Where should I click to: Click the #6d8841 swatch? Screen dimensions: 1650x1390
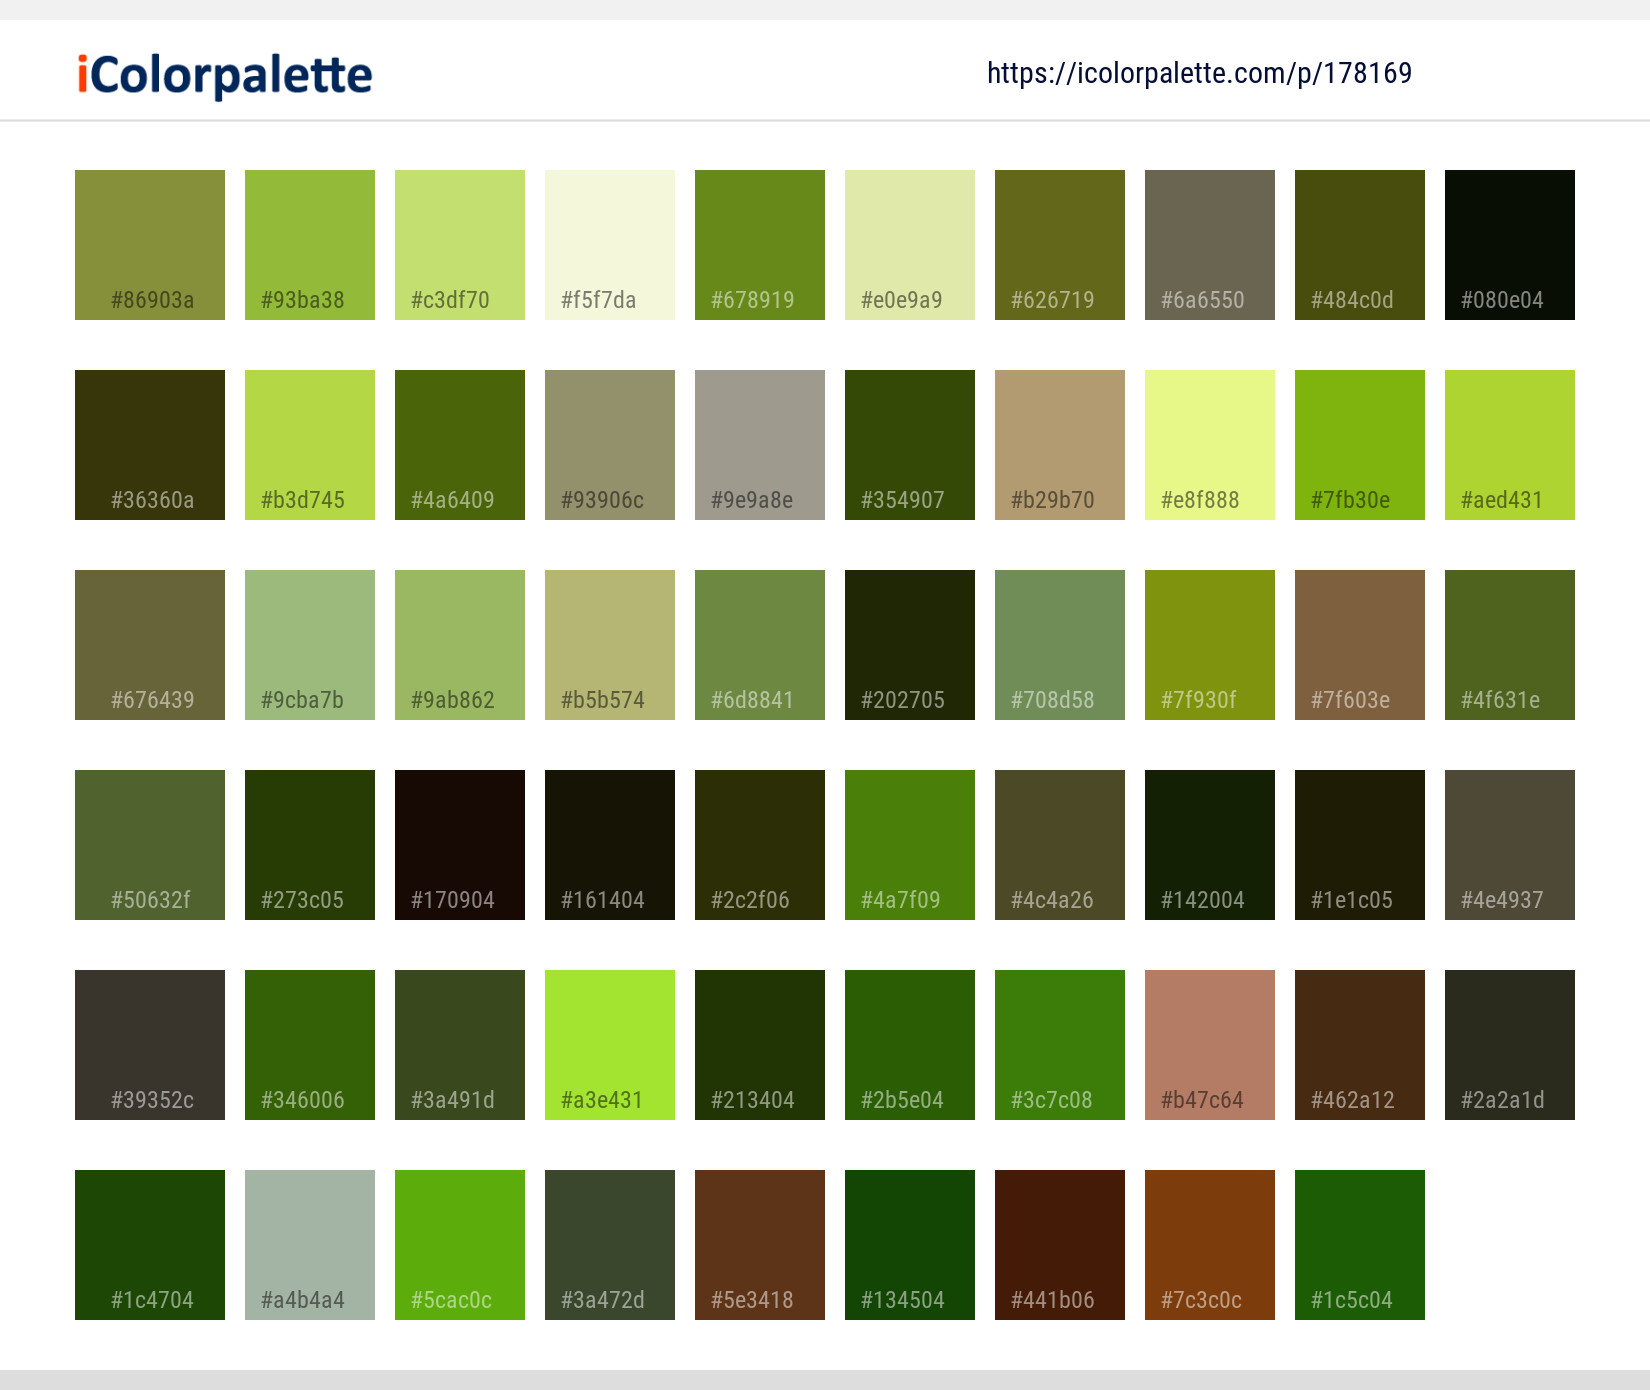(760, 645)
